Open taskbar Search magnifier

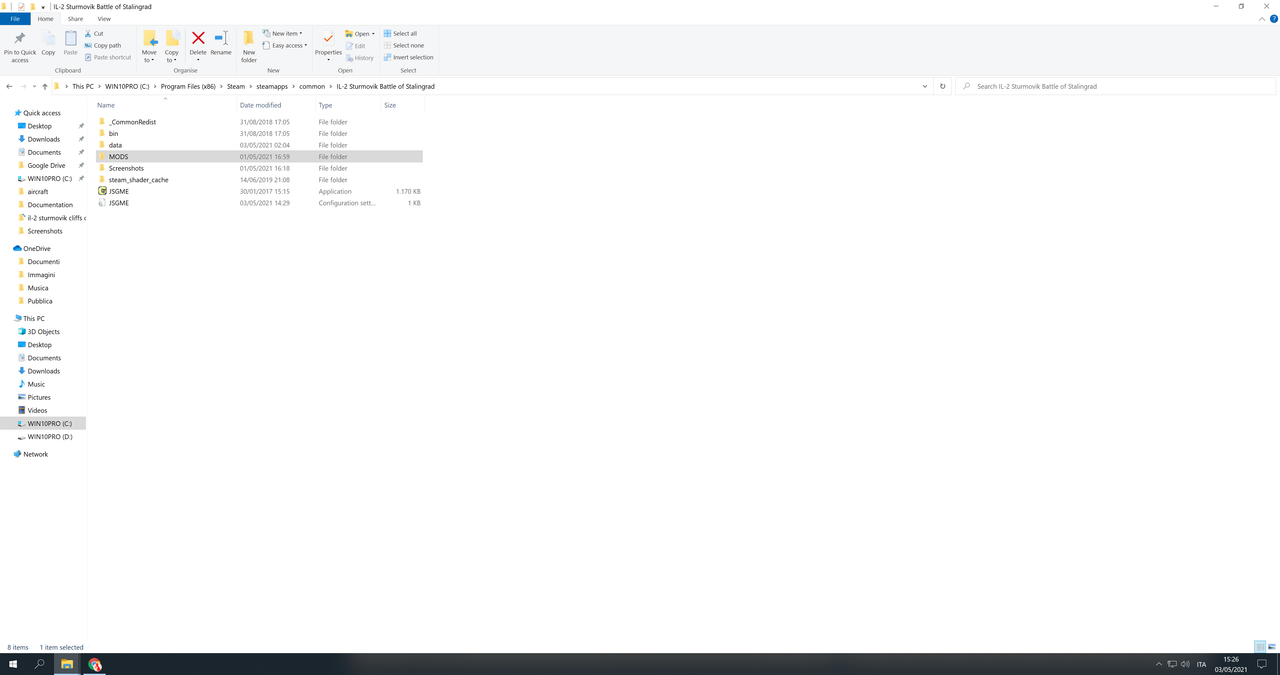click(40, 664)
